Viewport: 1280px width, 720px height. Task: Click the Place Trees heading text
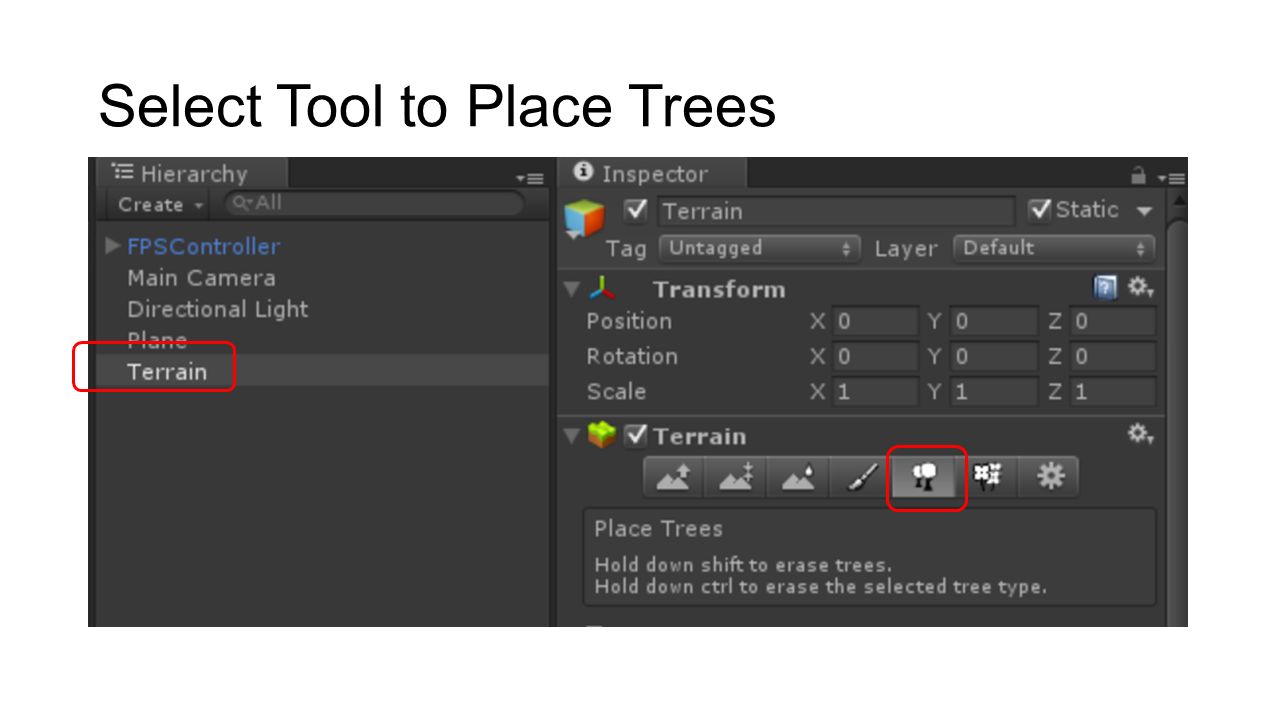(x=658, y=528)
